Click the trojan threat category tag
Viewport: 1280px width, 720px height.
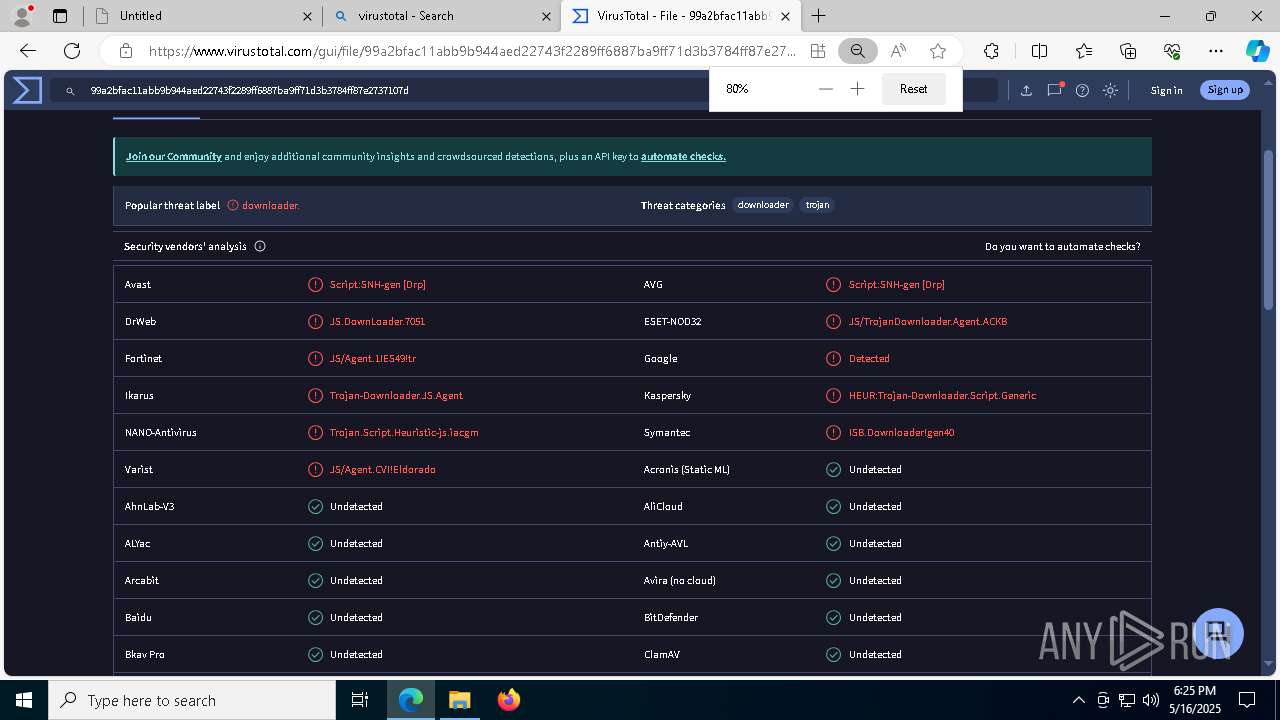pyautogui.click(x=817, y=205)
